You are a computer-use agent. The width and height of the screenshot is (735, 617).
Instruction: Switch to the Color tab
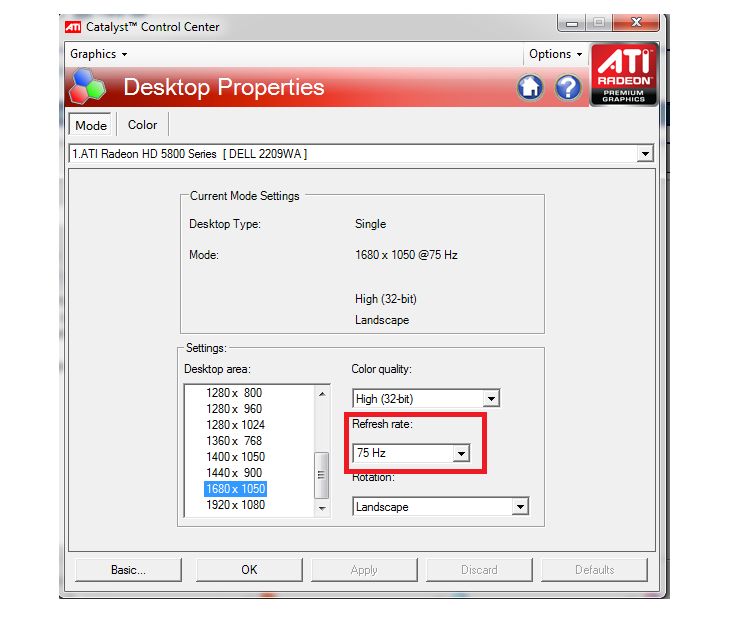[x=142, y=125]
